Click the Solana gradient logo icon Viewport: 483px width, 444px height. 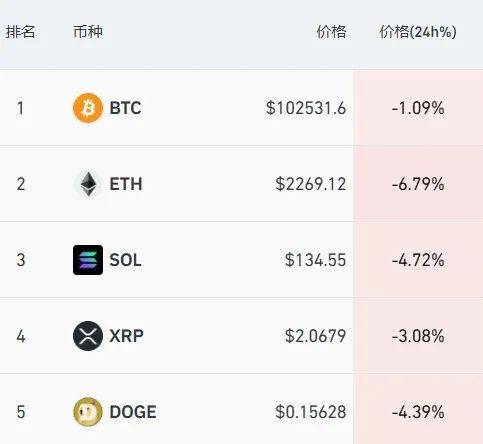88,260
